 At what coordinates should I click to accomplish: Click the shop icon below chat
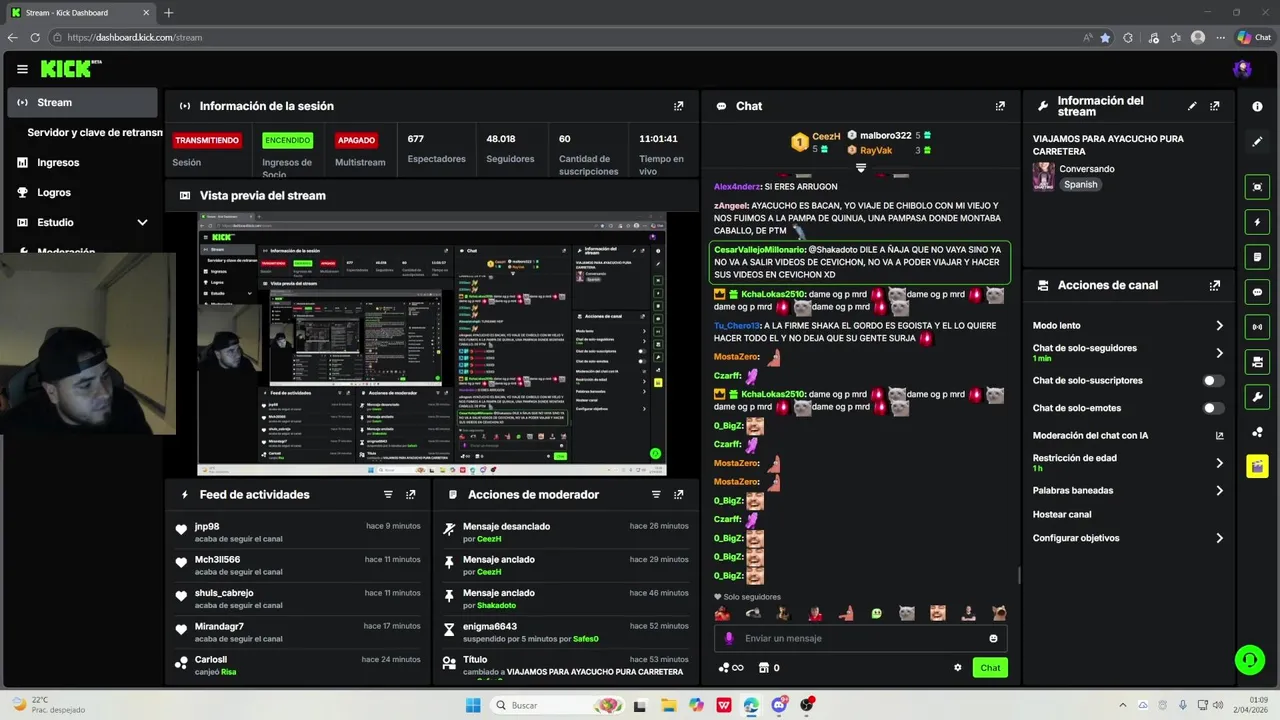point(764,667)
